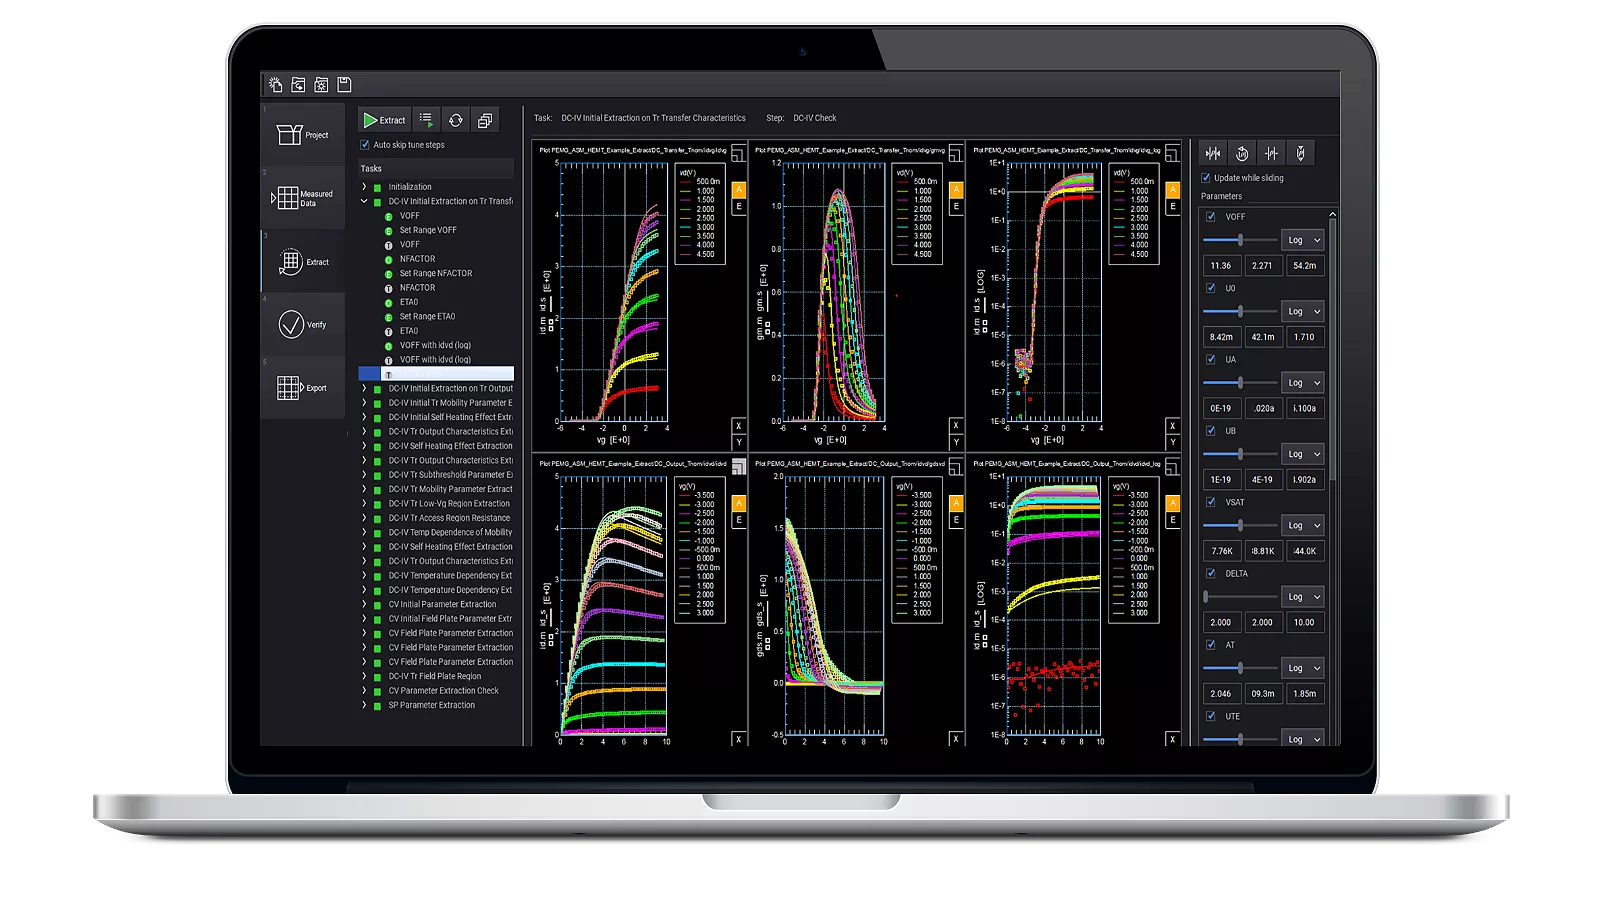Disable the Auto skip tune steps checkbox
The width and height of the screenshot is (1600, 900).
[x=365, y=145]
